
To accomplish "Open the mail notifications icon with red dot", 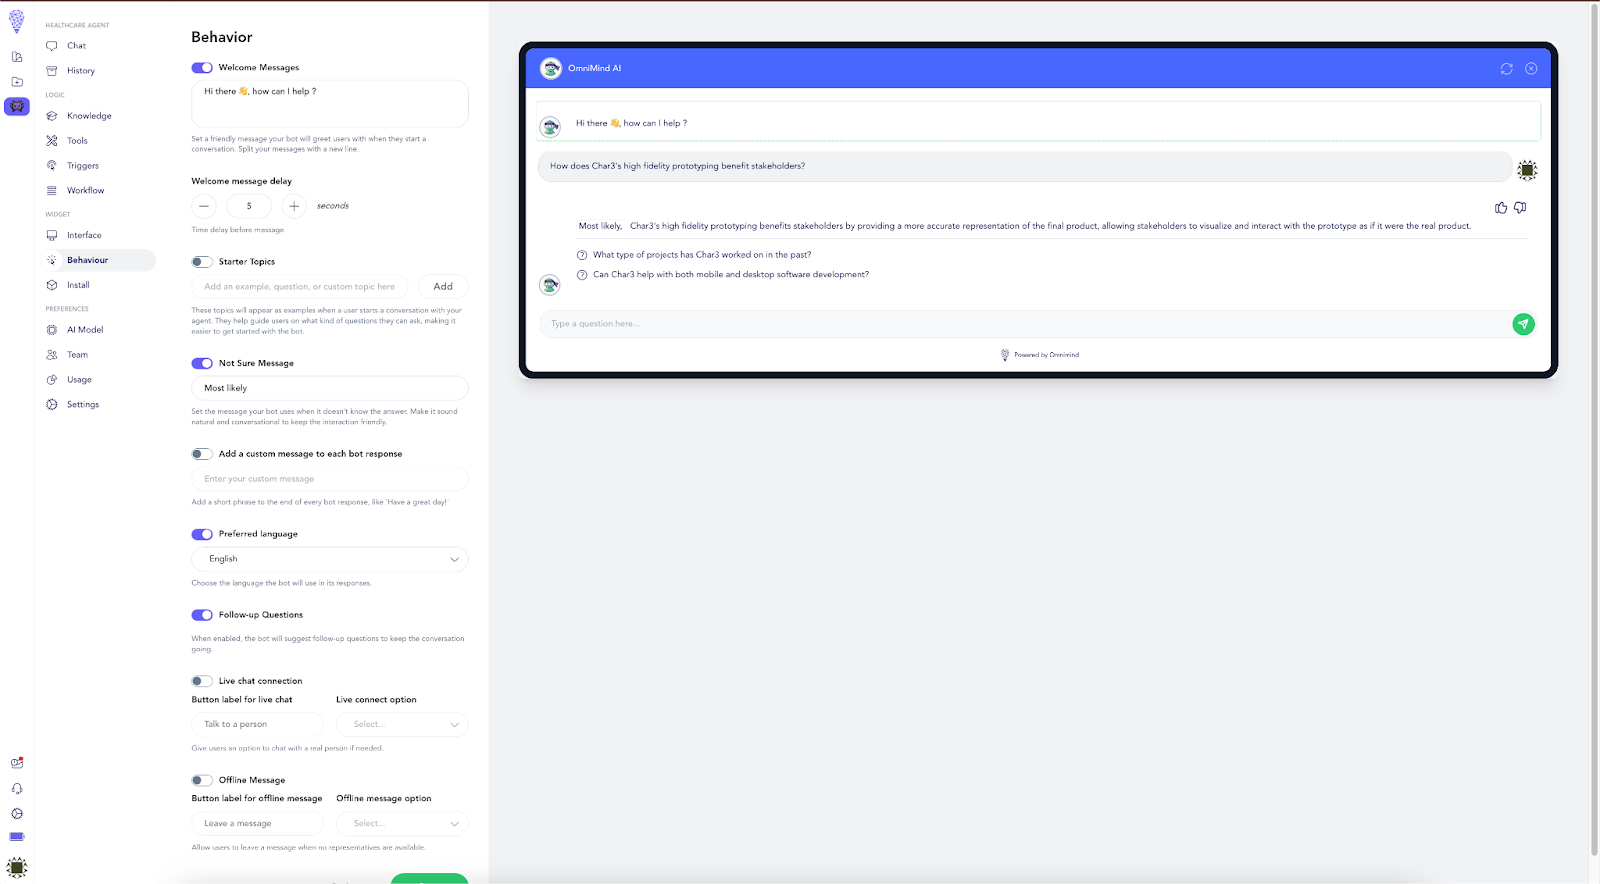I will pyautogui.click(x=17, y=763).
